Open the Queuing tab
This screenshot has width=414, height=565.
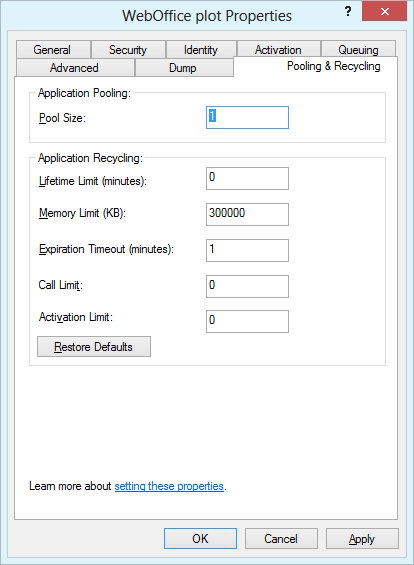(x=358, y=49)
